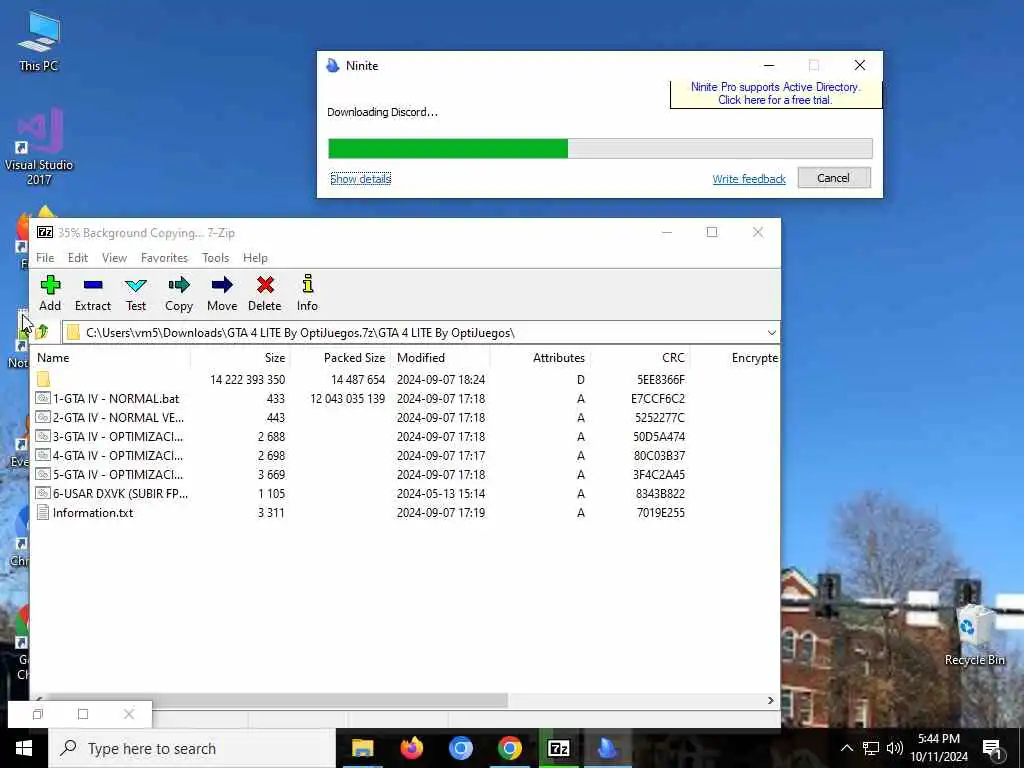Click the 7-Zip horizontal scrollbar thumb
This screenshot has height=768, width=1024.
coord(278,700)
